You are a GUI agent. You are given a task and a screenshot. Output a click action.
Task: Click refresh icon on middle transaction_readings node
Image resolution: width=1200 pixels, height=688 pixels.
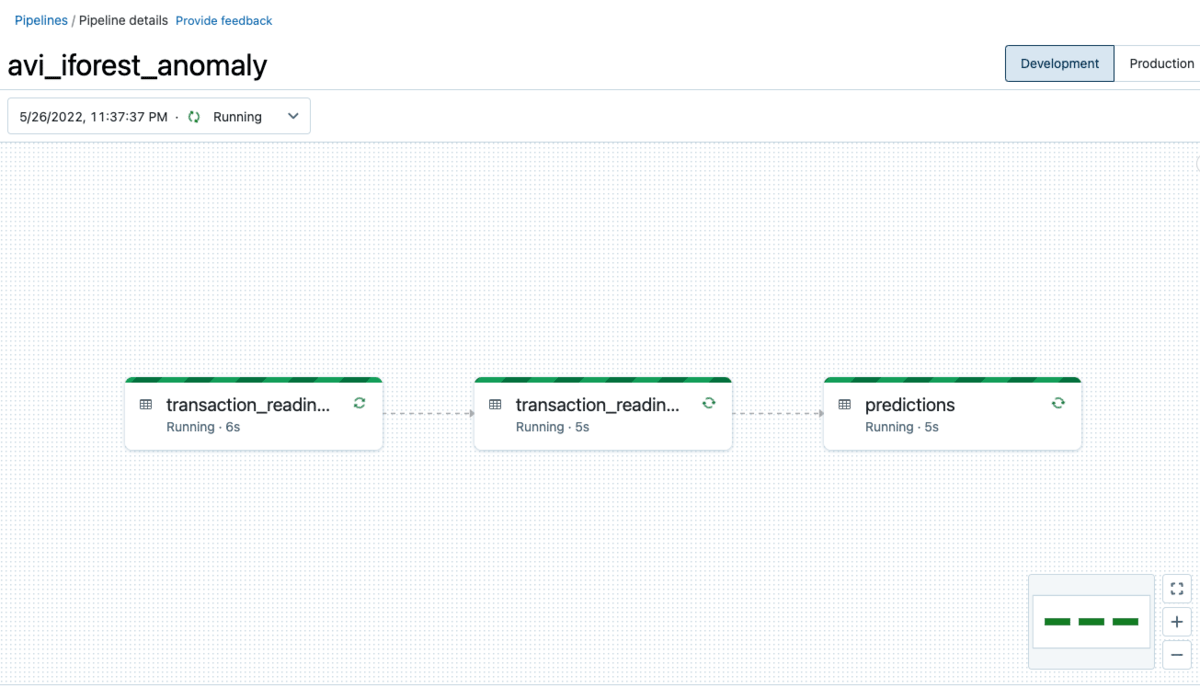pyautogui.click(x=708, y=403)
